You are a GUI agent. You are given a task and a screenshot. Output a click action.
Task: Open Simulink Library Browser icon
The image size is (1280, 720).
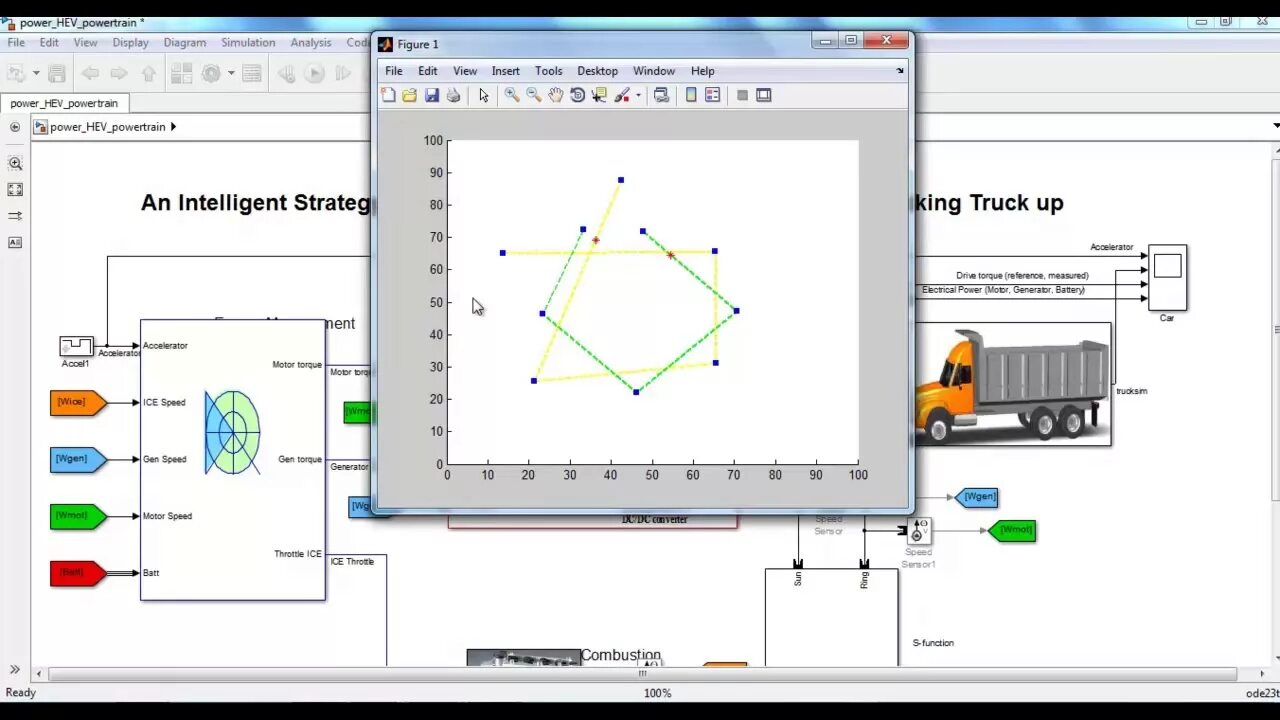click(181, 73)
